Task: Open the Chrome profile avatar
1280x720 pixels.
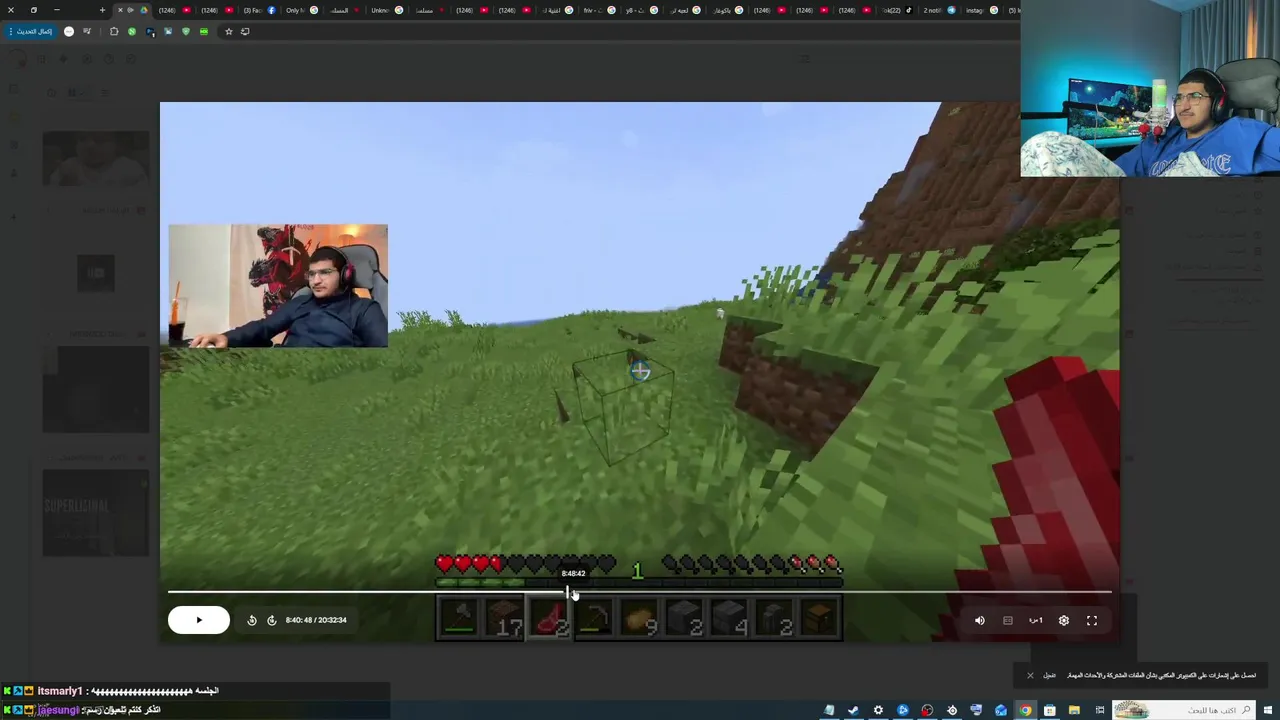Action: pos(69,31)
